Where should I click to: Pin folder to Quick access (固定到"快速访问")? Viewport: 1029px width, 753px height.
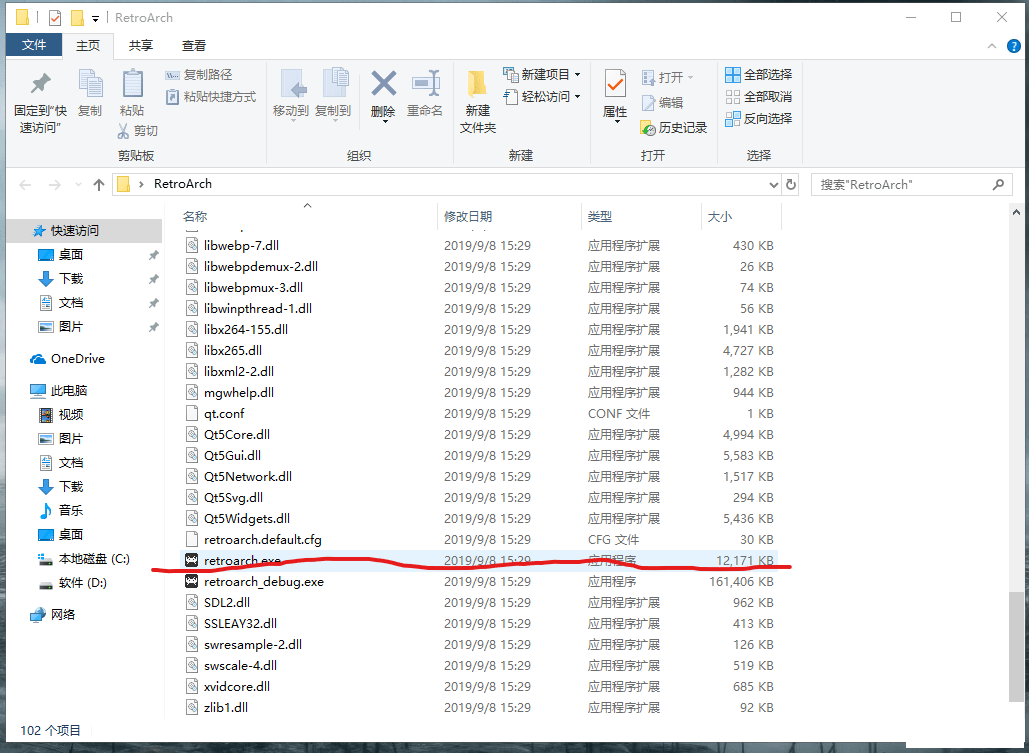pyautogui.click(x=40, y=102)
